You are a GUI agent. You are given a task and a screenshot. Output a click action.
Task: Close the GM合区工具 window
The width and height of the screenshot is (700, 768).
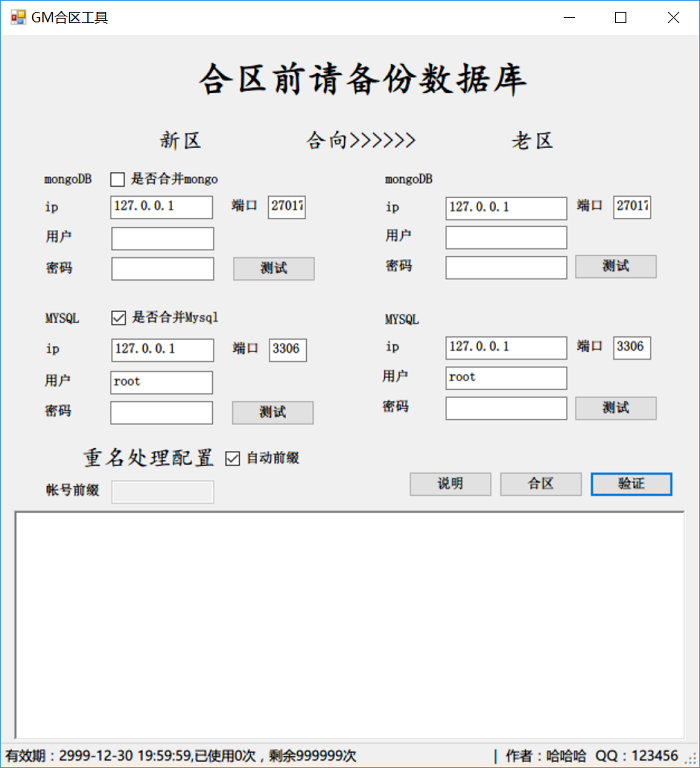click(x=673, y=18)
